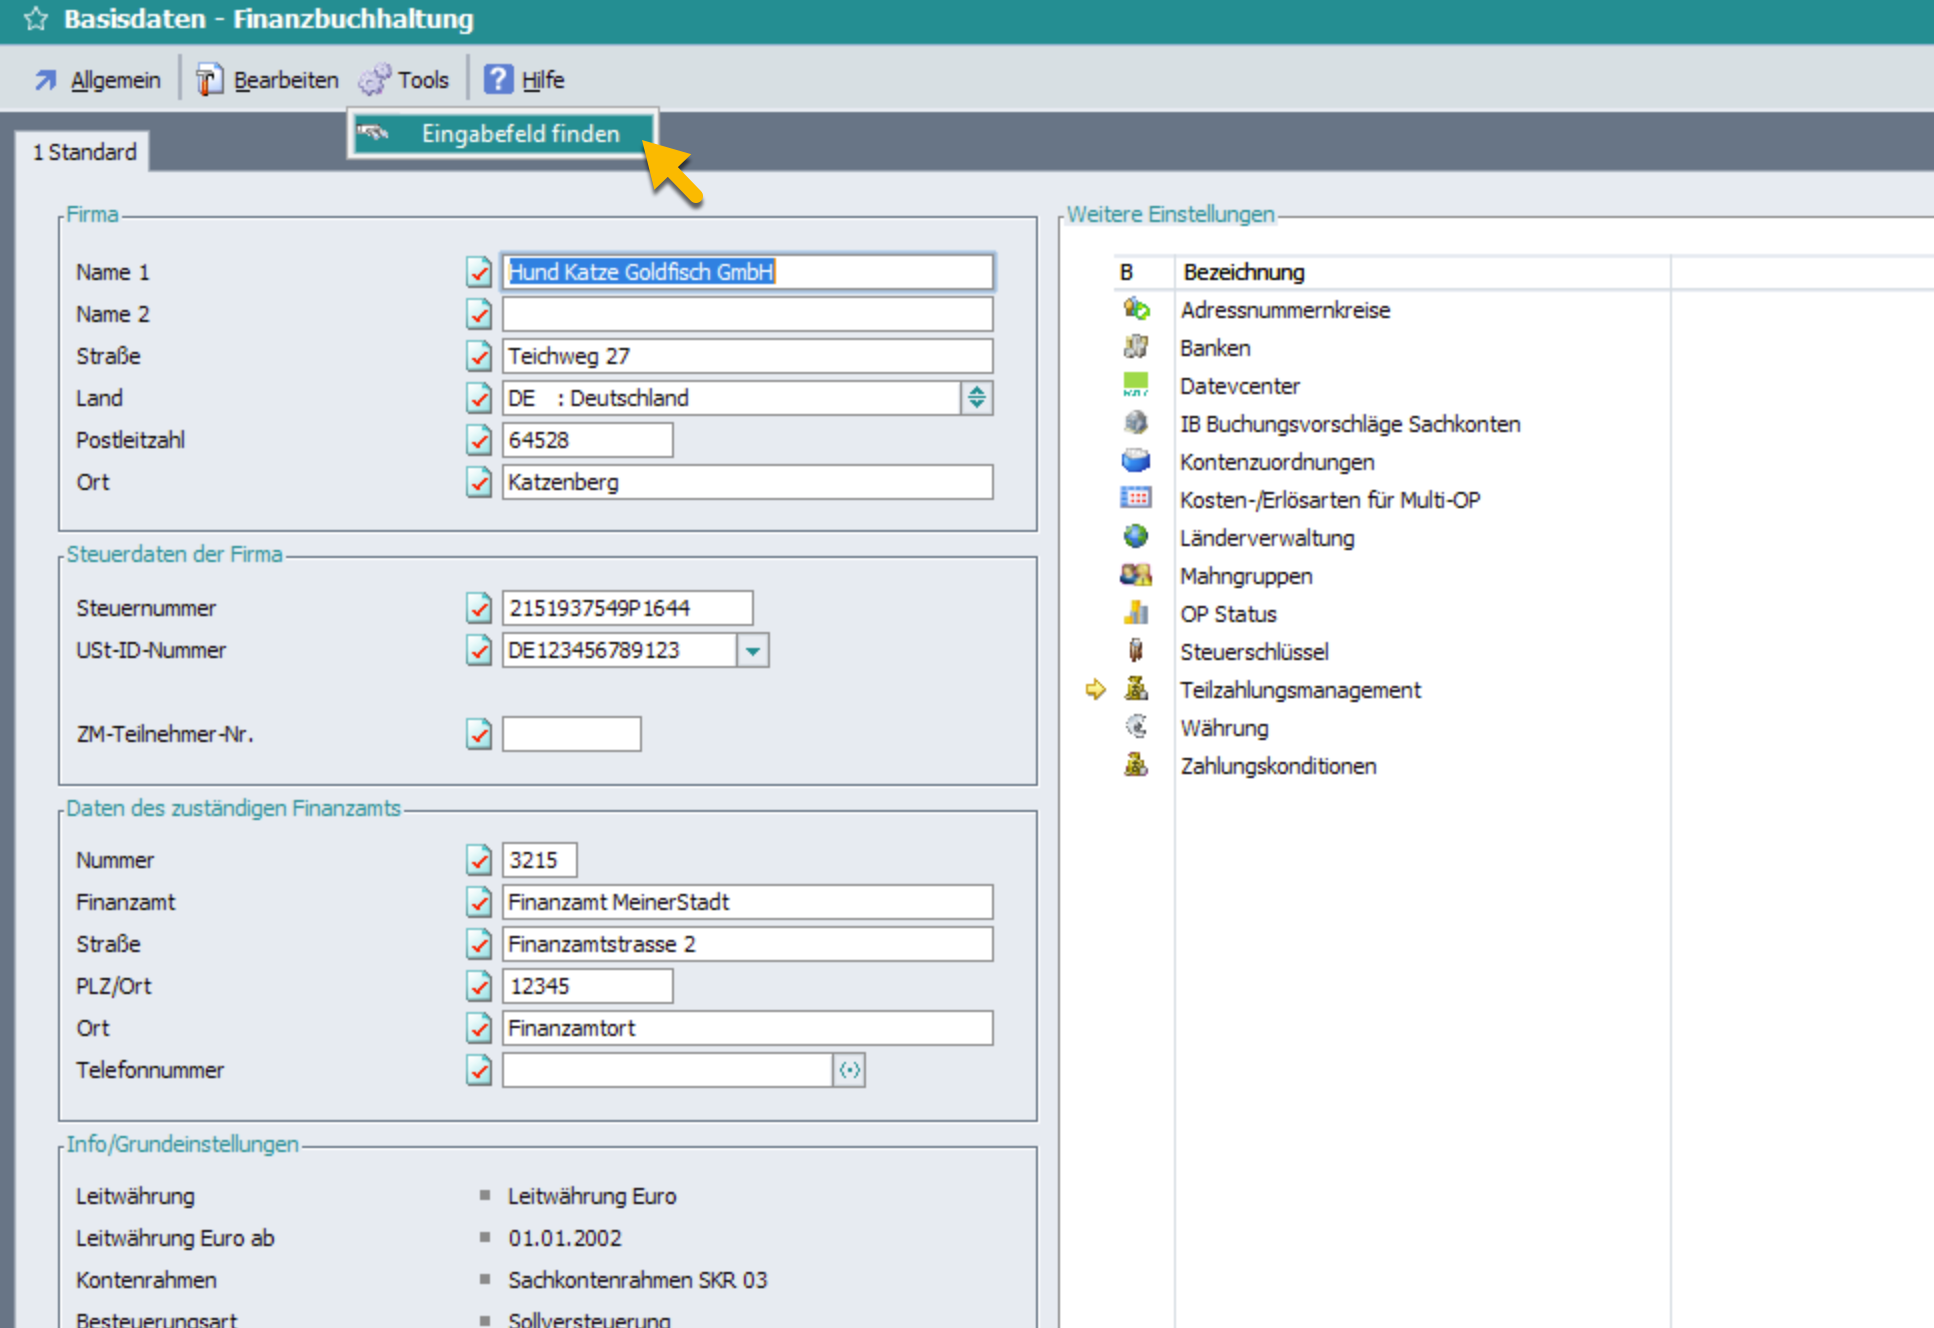The height and width of the screenshot is (1328, 1934).
Task: Click the favorite star in title bar
Action: pos(36,19)
